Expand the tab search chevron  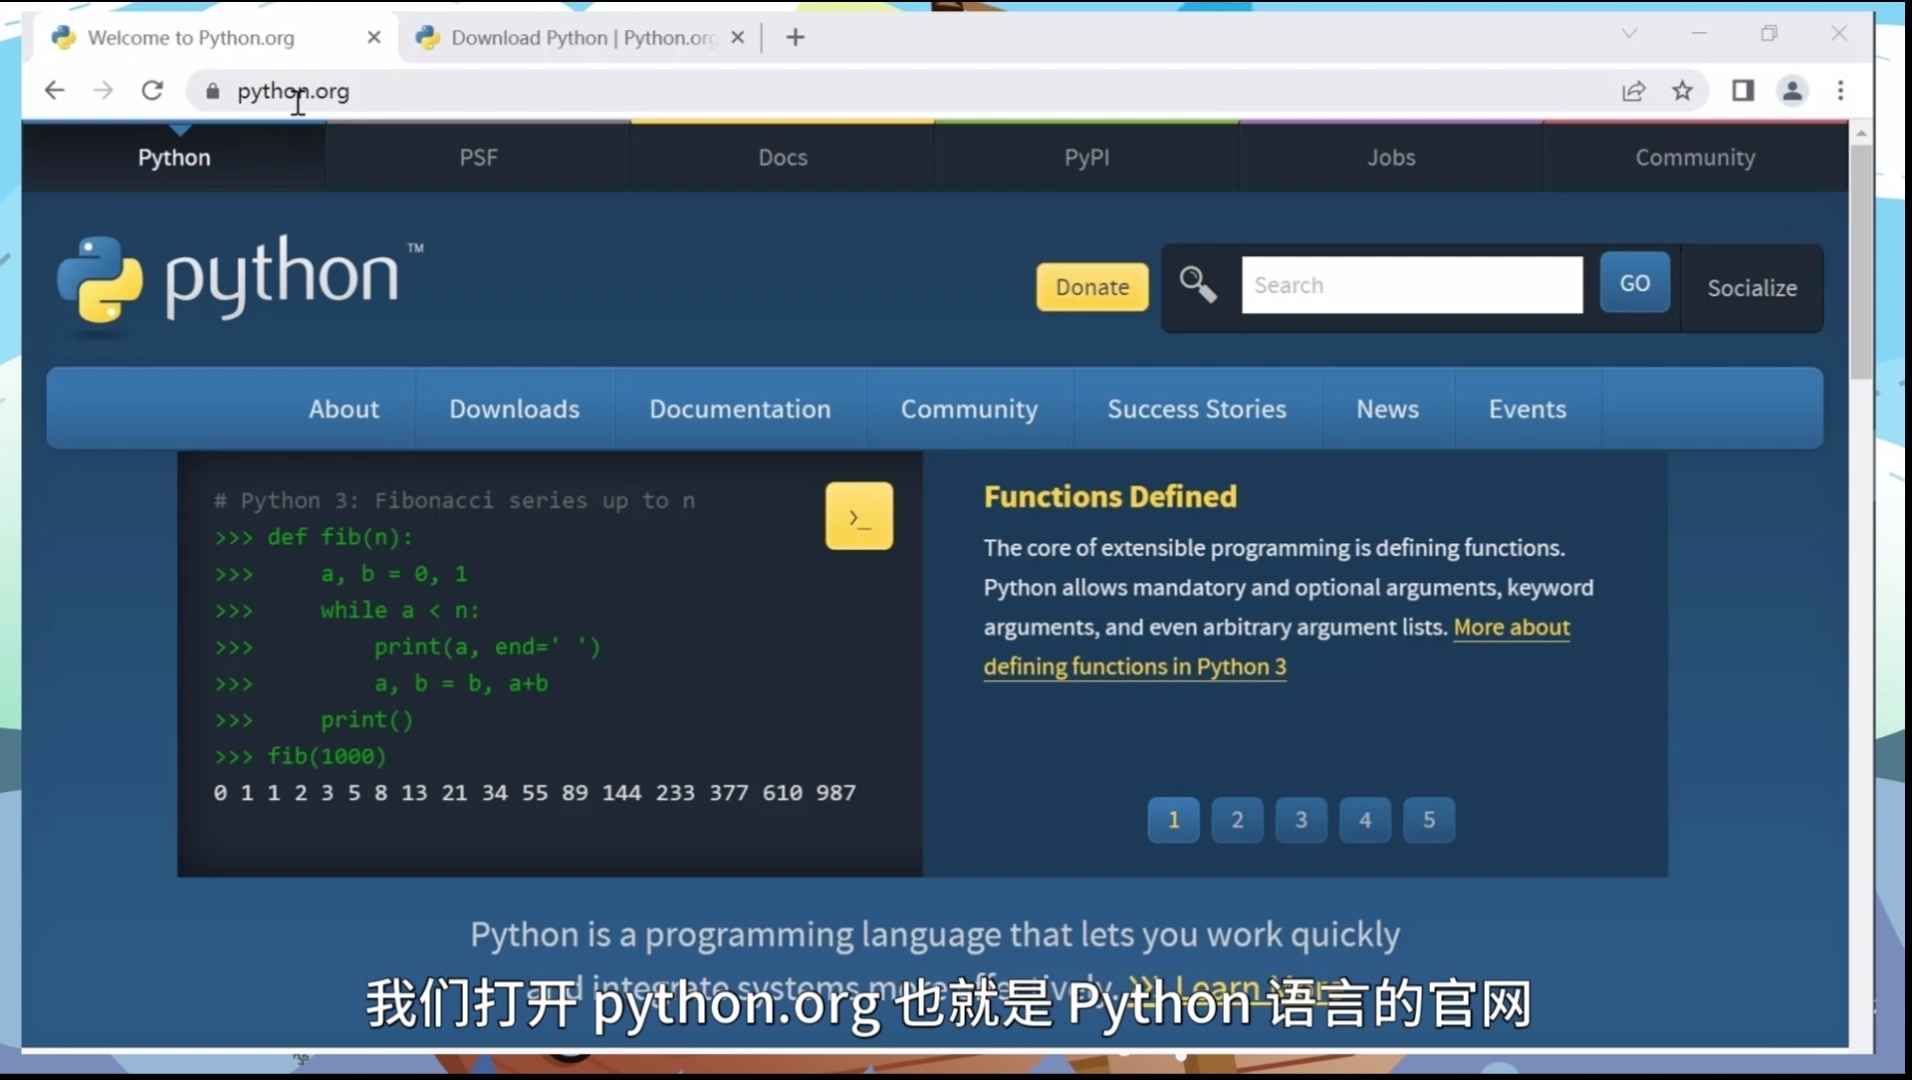click(x=1629, y=34)
